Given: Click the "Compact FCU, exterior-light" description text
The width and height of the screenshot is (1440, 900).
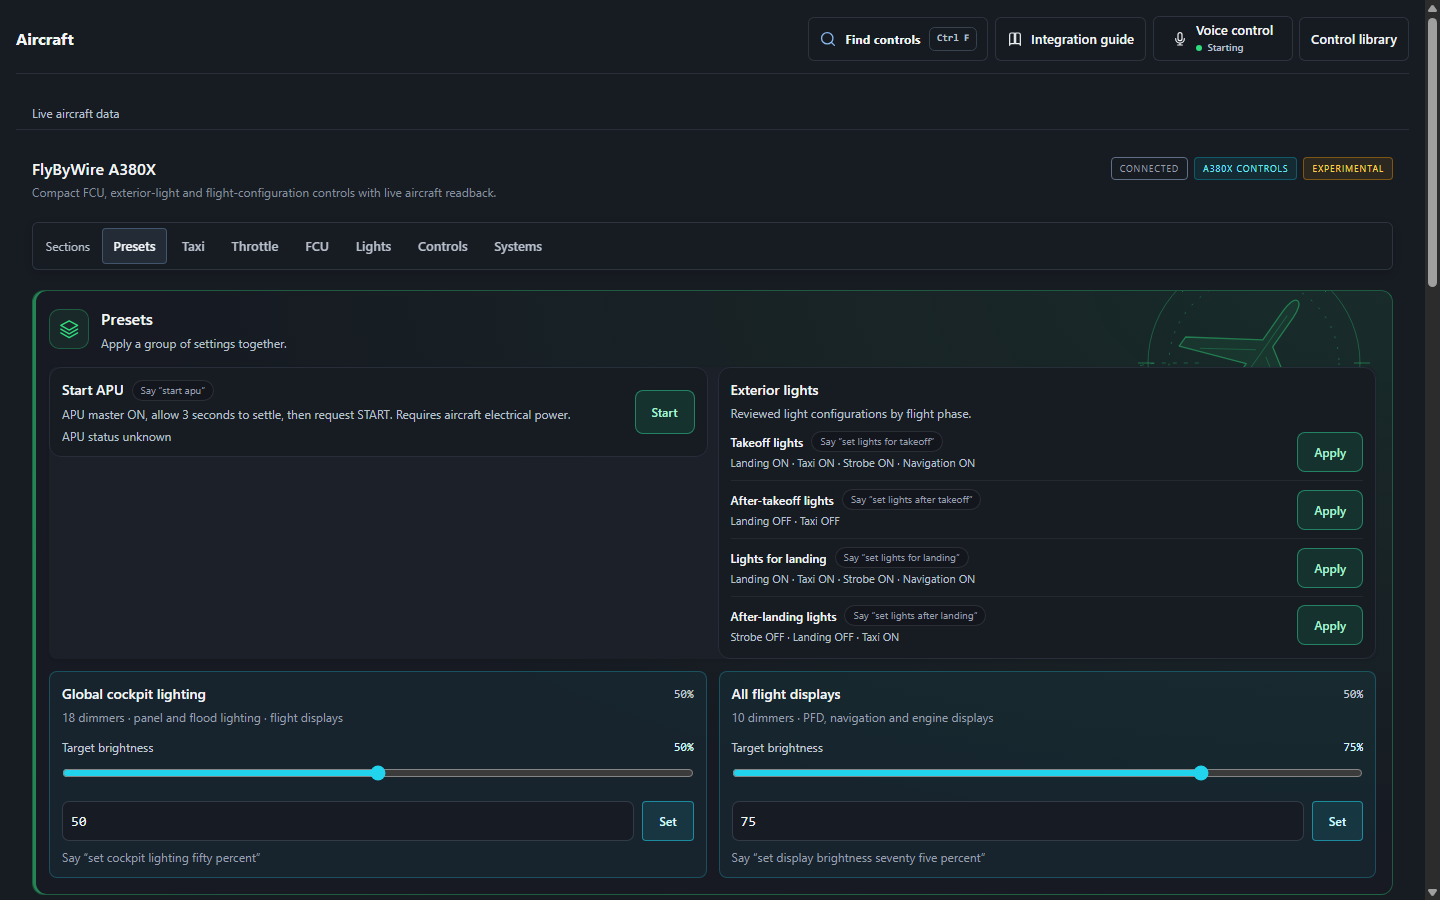Looking at the screenshot, I should click(x=264, y=193).
